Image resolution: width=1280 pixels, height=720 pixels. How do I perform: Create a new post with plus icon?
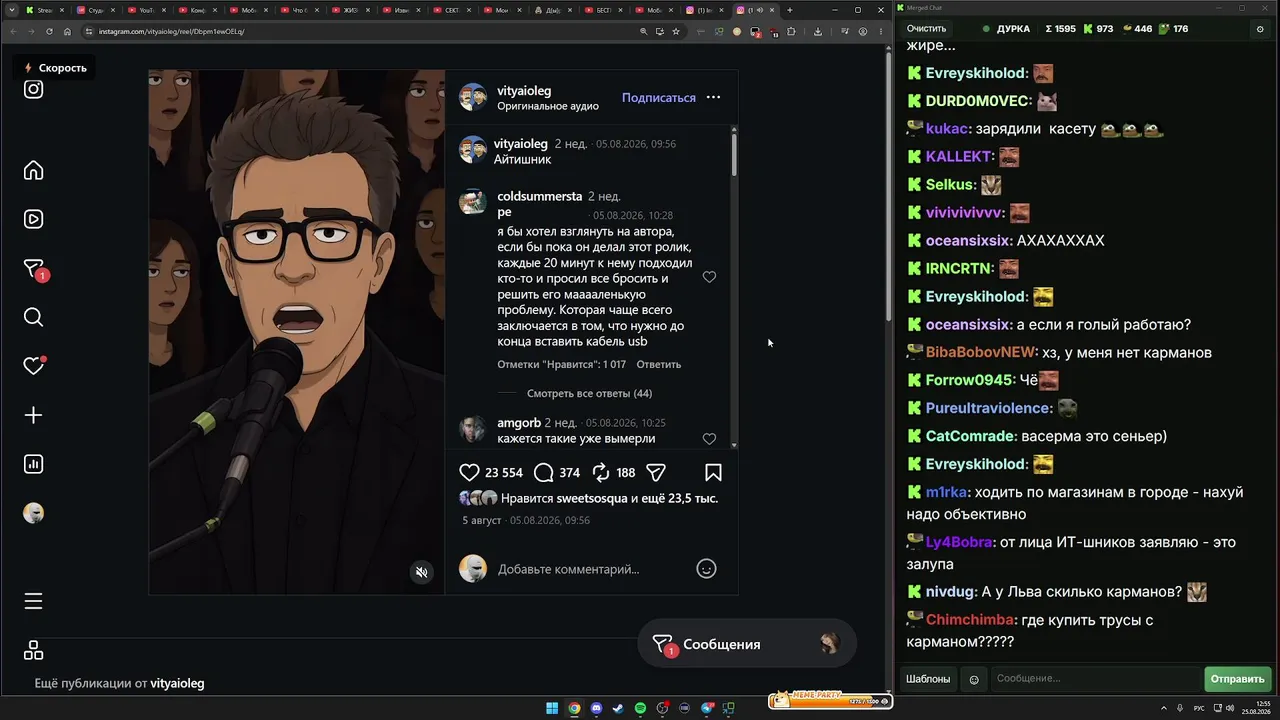tap(33, 415)
